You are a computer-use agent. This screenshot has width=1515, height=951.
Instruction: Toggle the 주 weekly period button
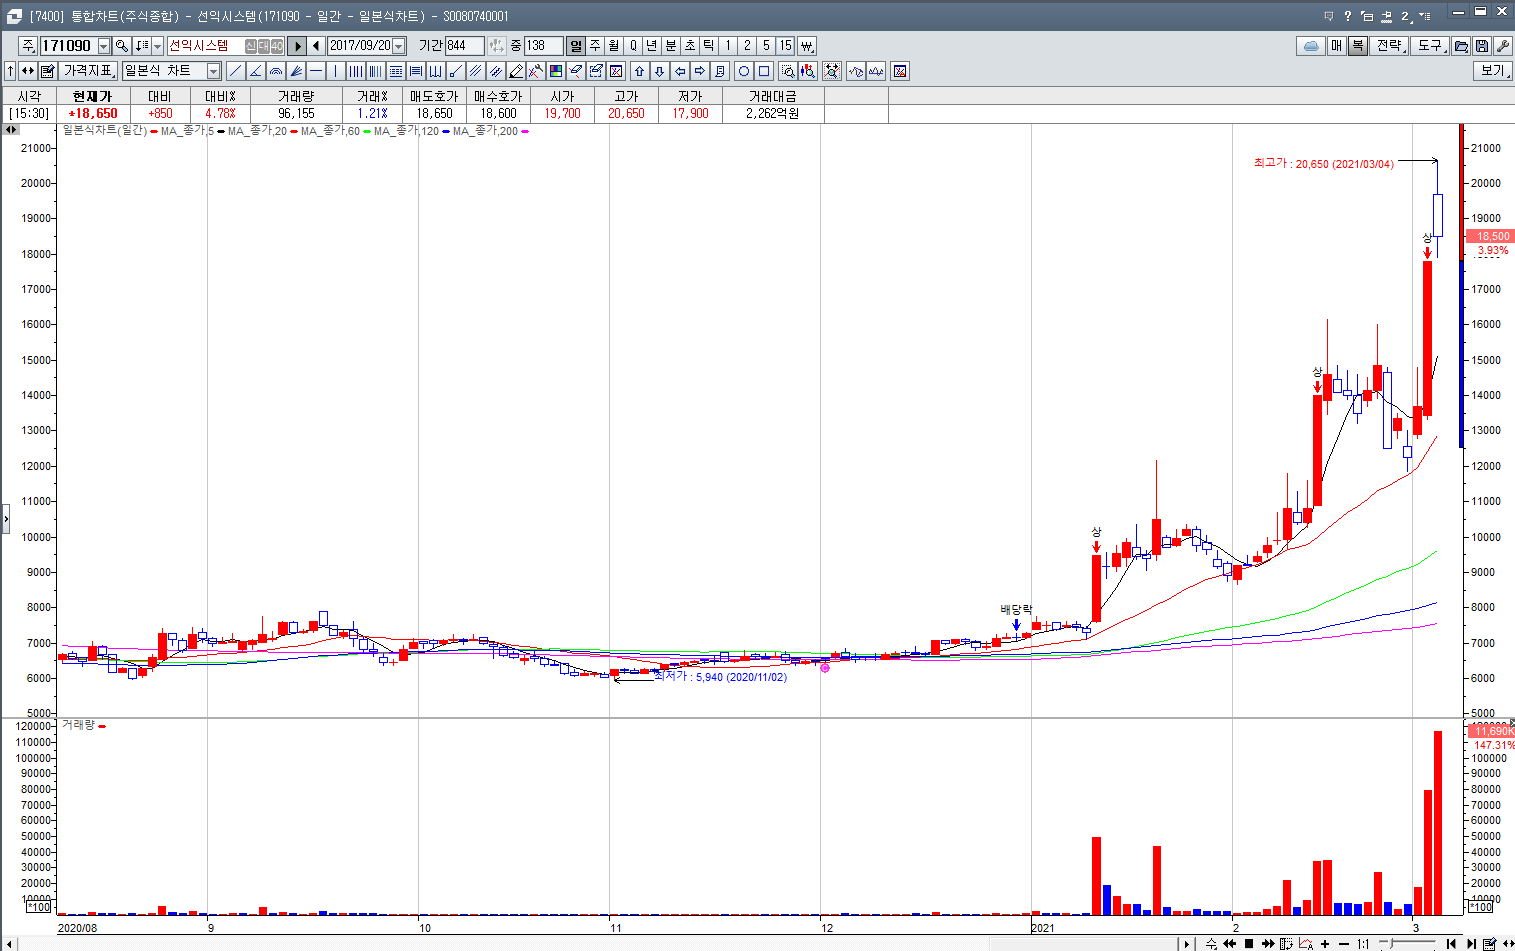595,46
